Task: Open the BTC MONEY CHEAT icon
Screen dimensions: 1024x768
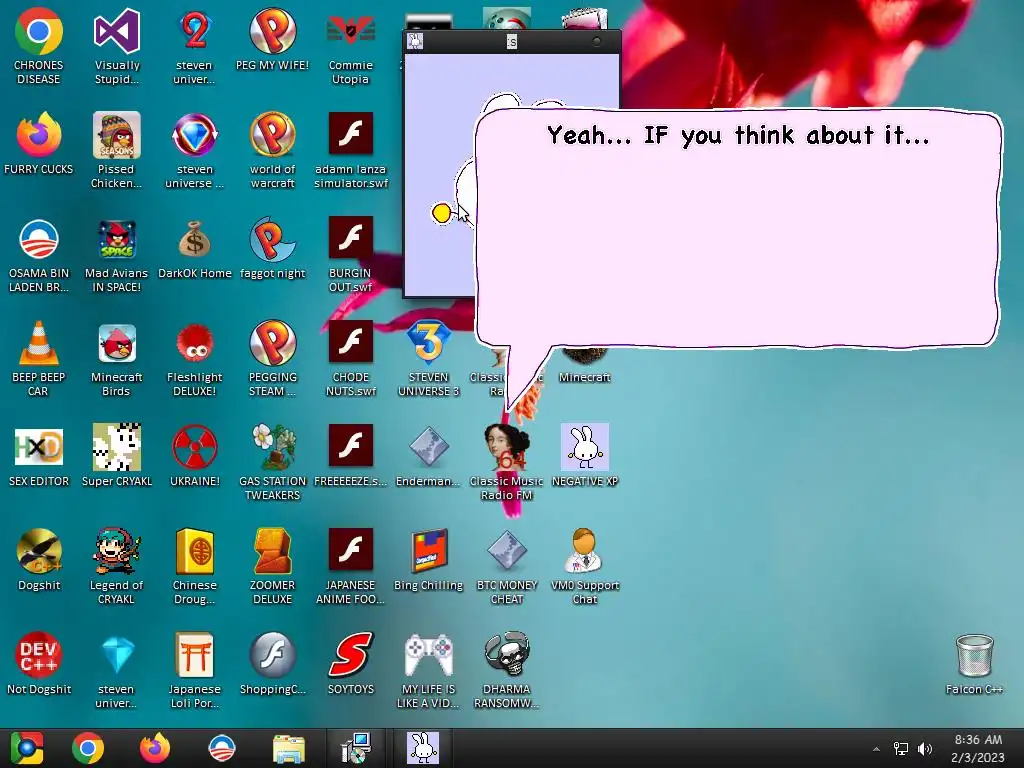Action: (506, 566)
